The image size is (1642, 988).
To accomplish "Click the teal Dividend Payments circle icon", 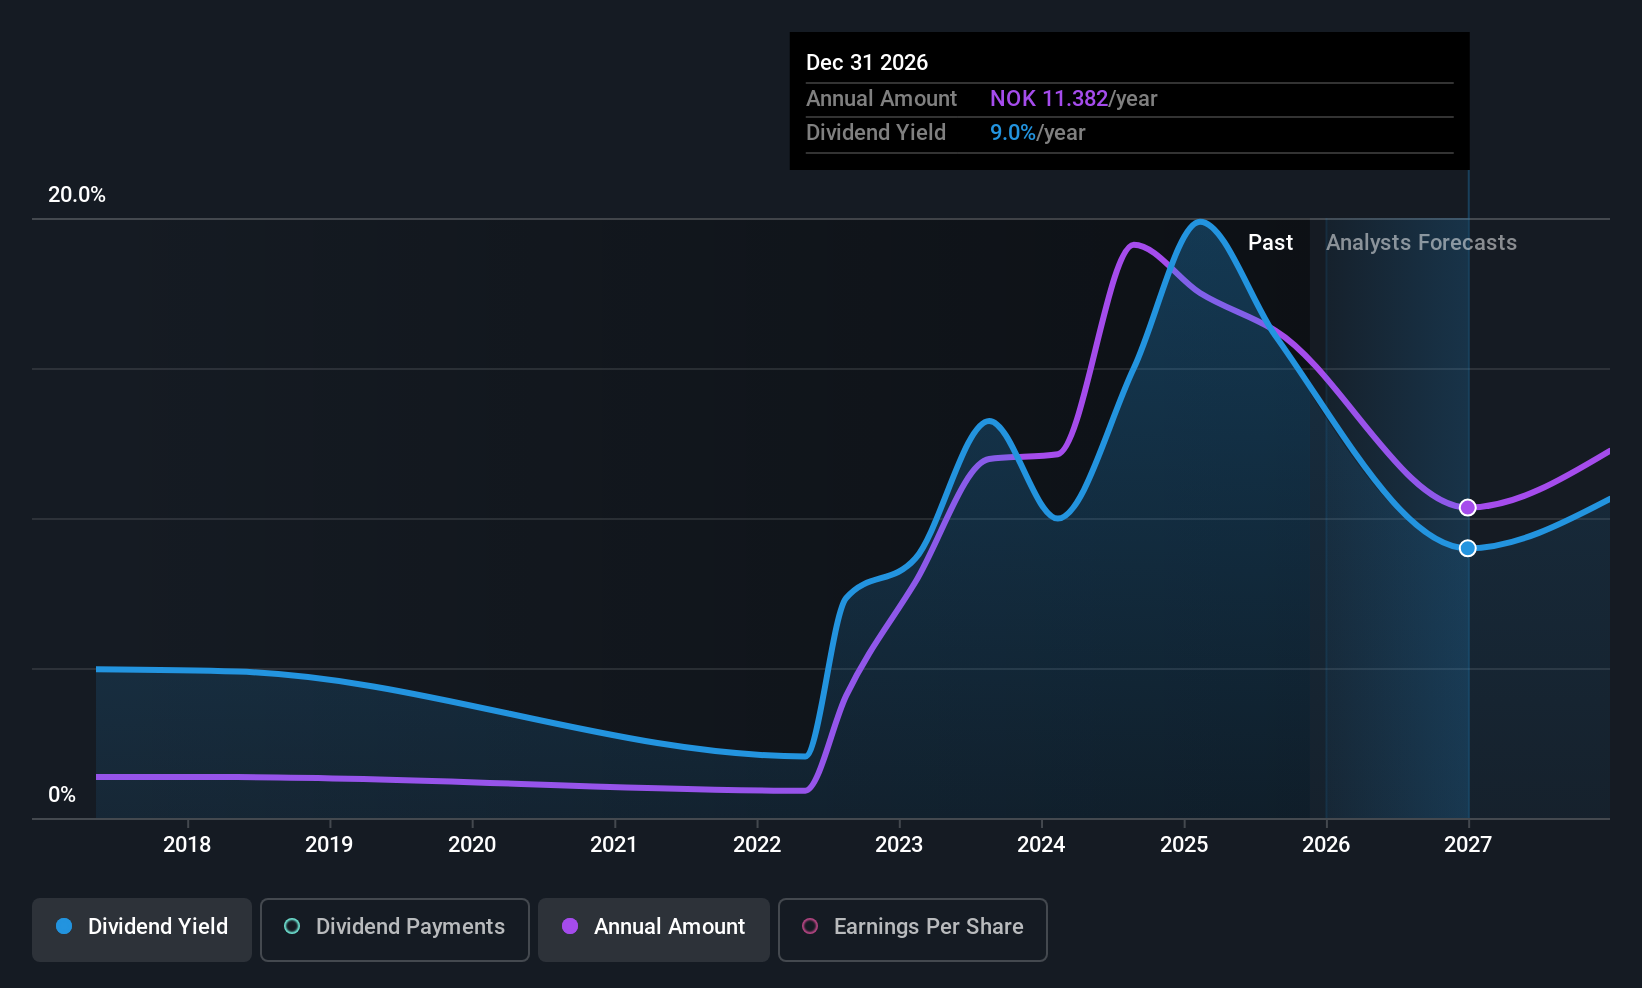I will tap(292, 927).
